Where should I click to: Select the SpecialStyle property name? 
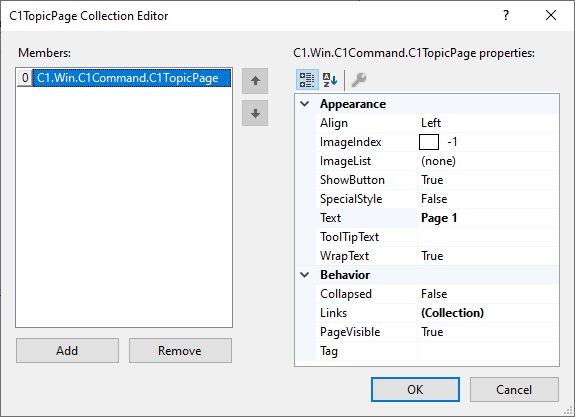pyautogui.click(x=351, y=199)
